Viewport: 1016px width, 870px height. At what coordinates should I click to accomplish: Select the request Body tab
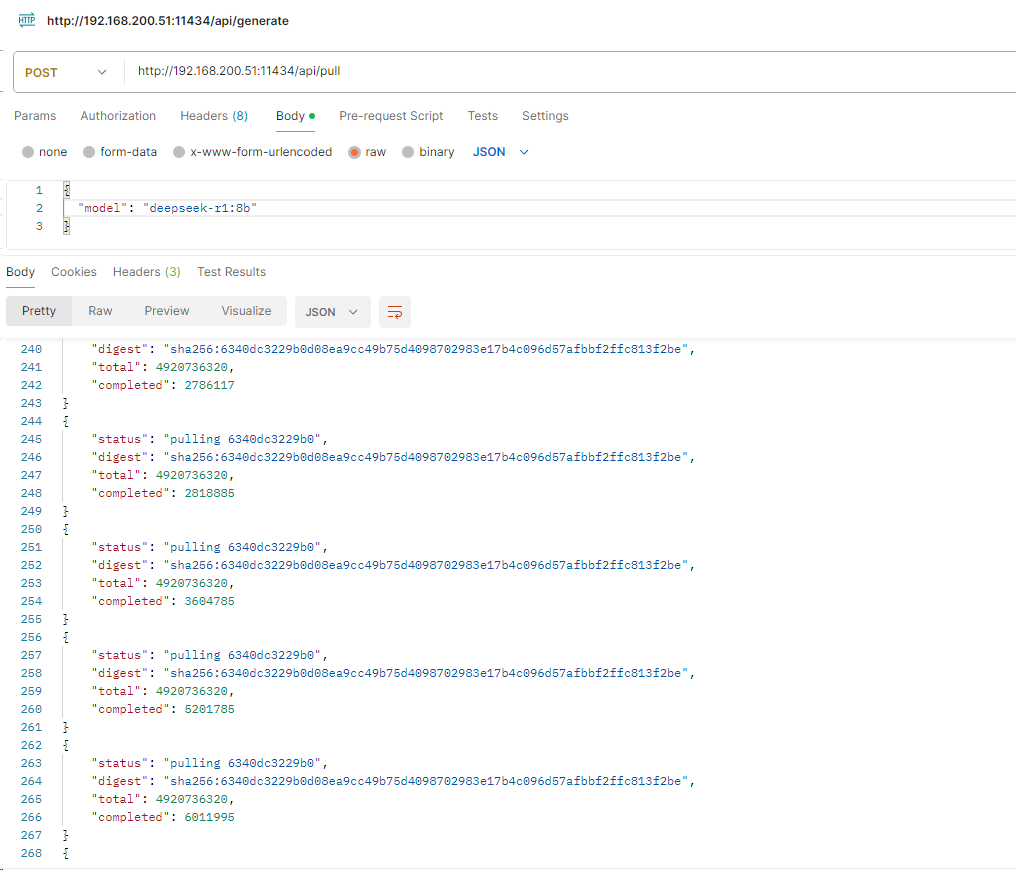(295, 116)
